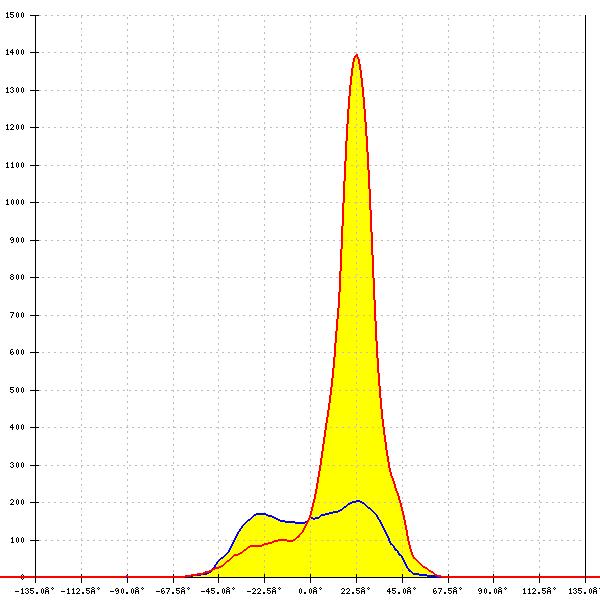Viewport: 600px width, 600px height.
Task: Click the y-axis label 1100
Action: (x=15, y=165)
